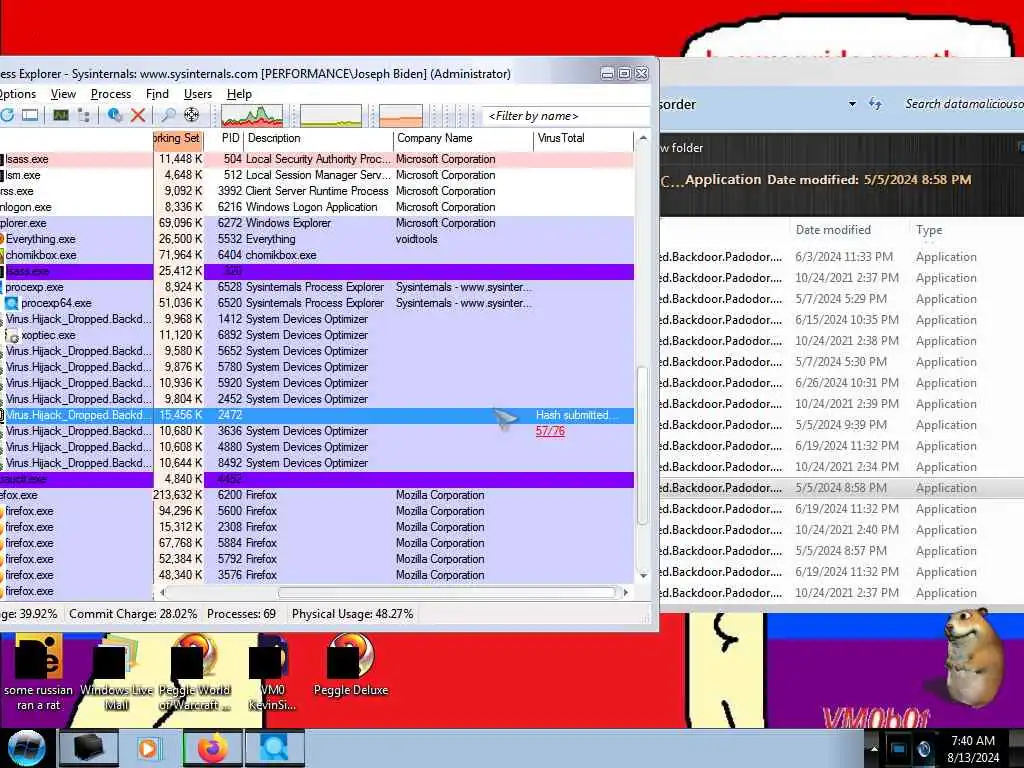
Task: Click the Physical Usage status bar entry
Action: click(353, 615)
